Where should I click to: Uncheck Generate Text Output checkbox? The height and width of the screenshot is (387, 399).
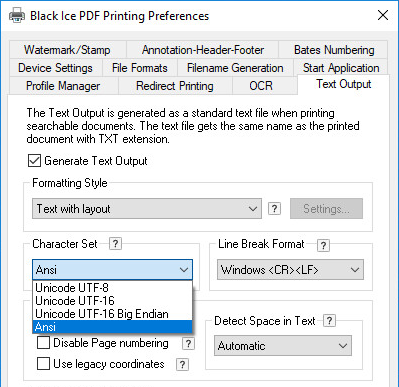(34, 161)
